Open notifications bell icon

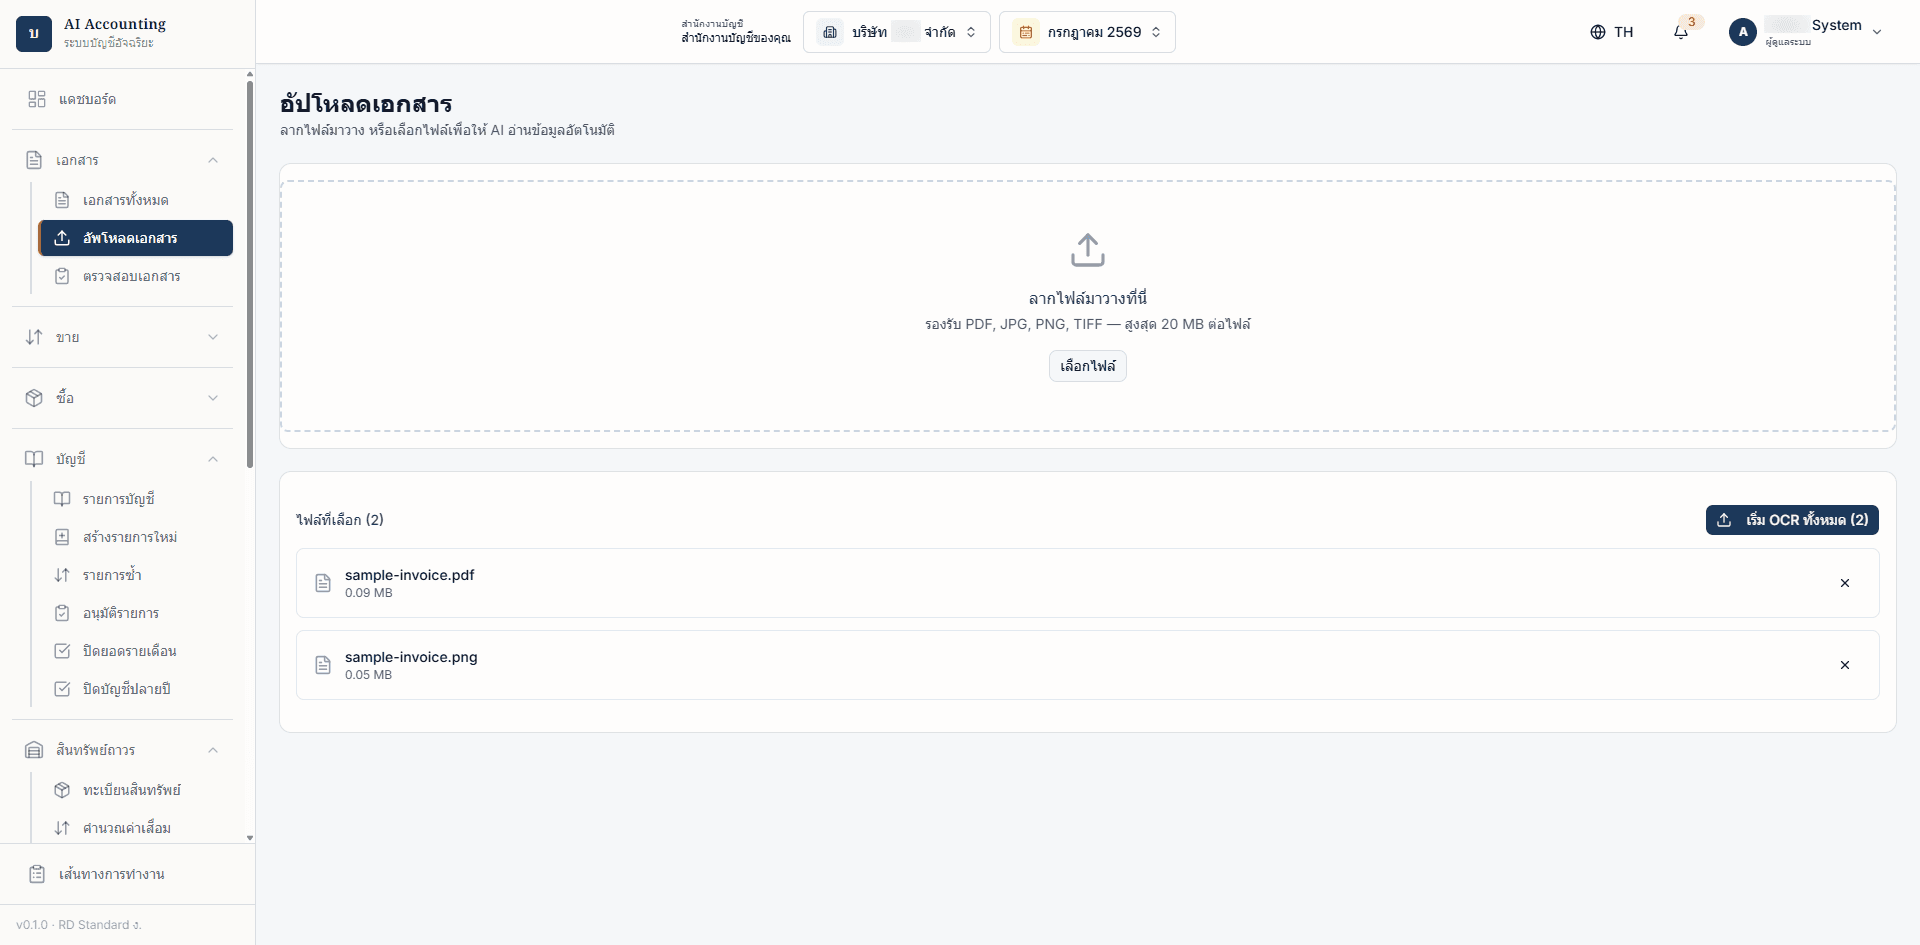1681,32
